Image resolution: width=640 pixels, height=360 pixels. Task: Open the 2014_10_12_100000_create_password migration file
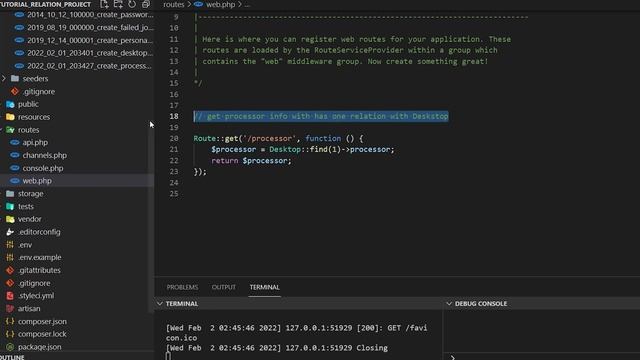tap(90, 15)
